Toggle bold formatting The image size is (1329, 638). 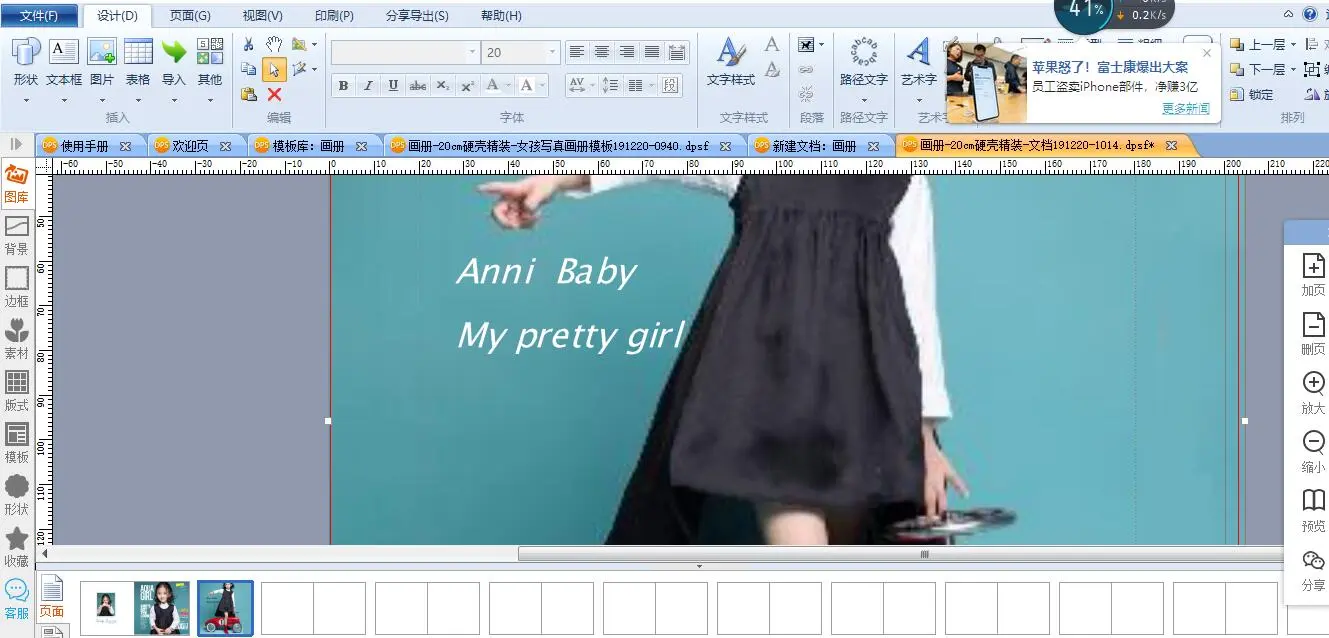tap(343, 86)
